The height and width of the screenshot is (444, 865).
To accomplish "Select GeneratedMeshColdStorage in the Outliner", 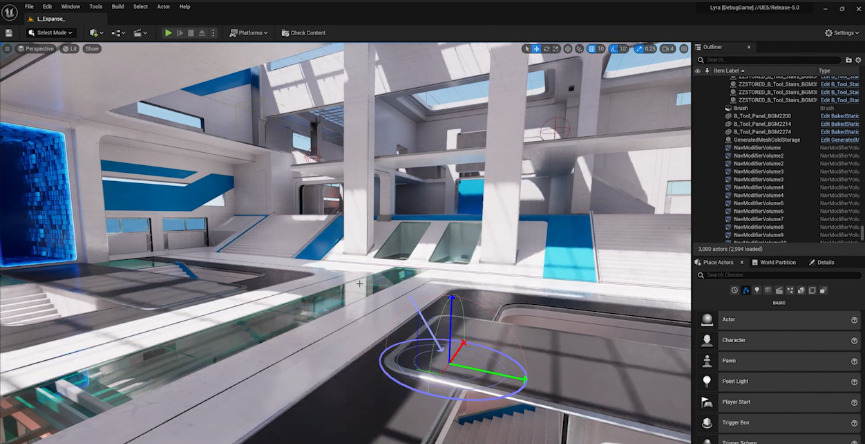I will click(766, 140).
